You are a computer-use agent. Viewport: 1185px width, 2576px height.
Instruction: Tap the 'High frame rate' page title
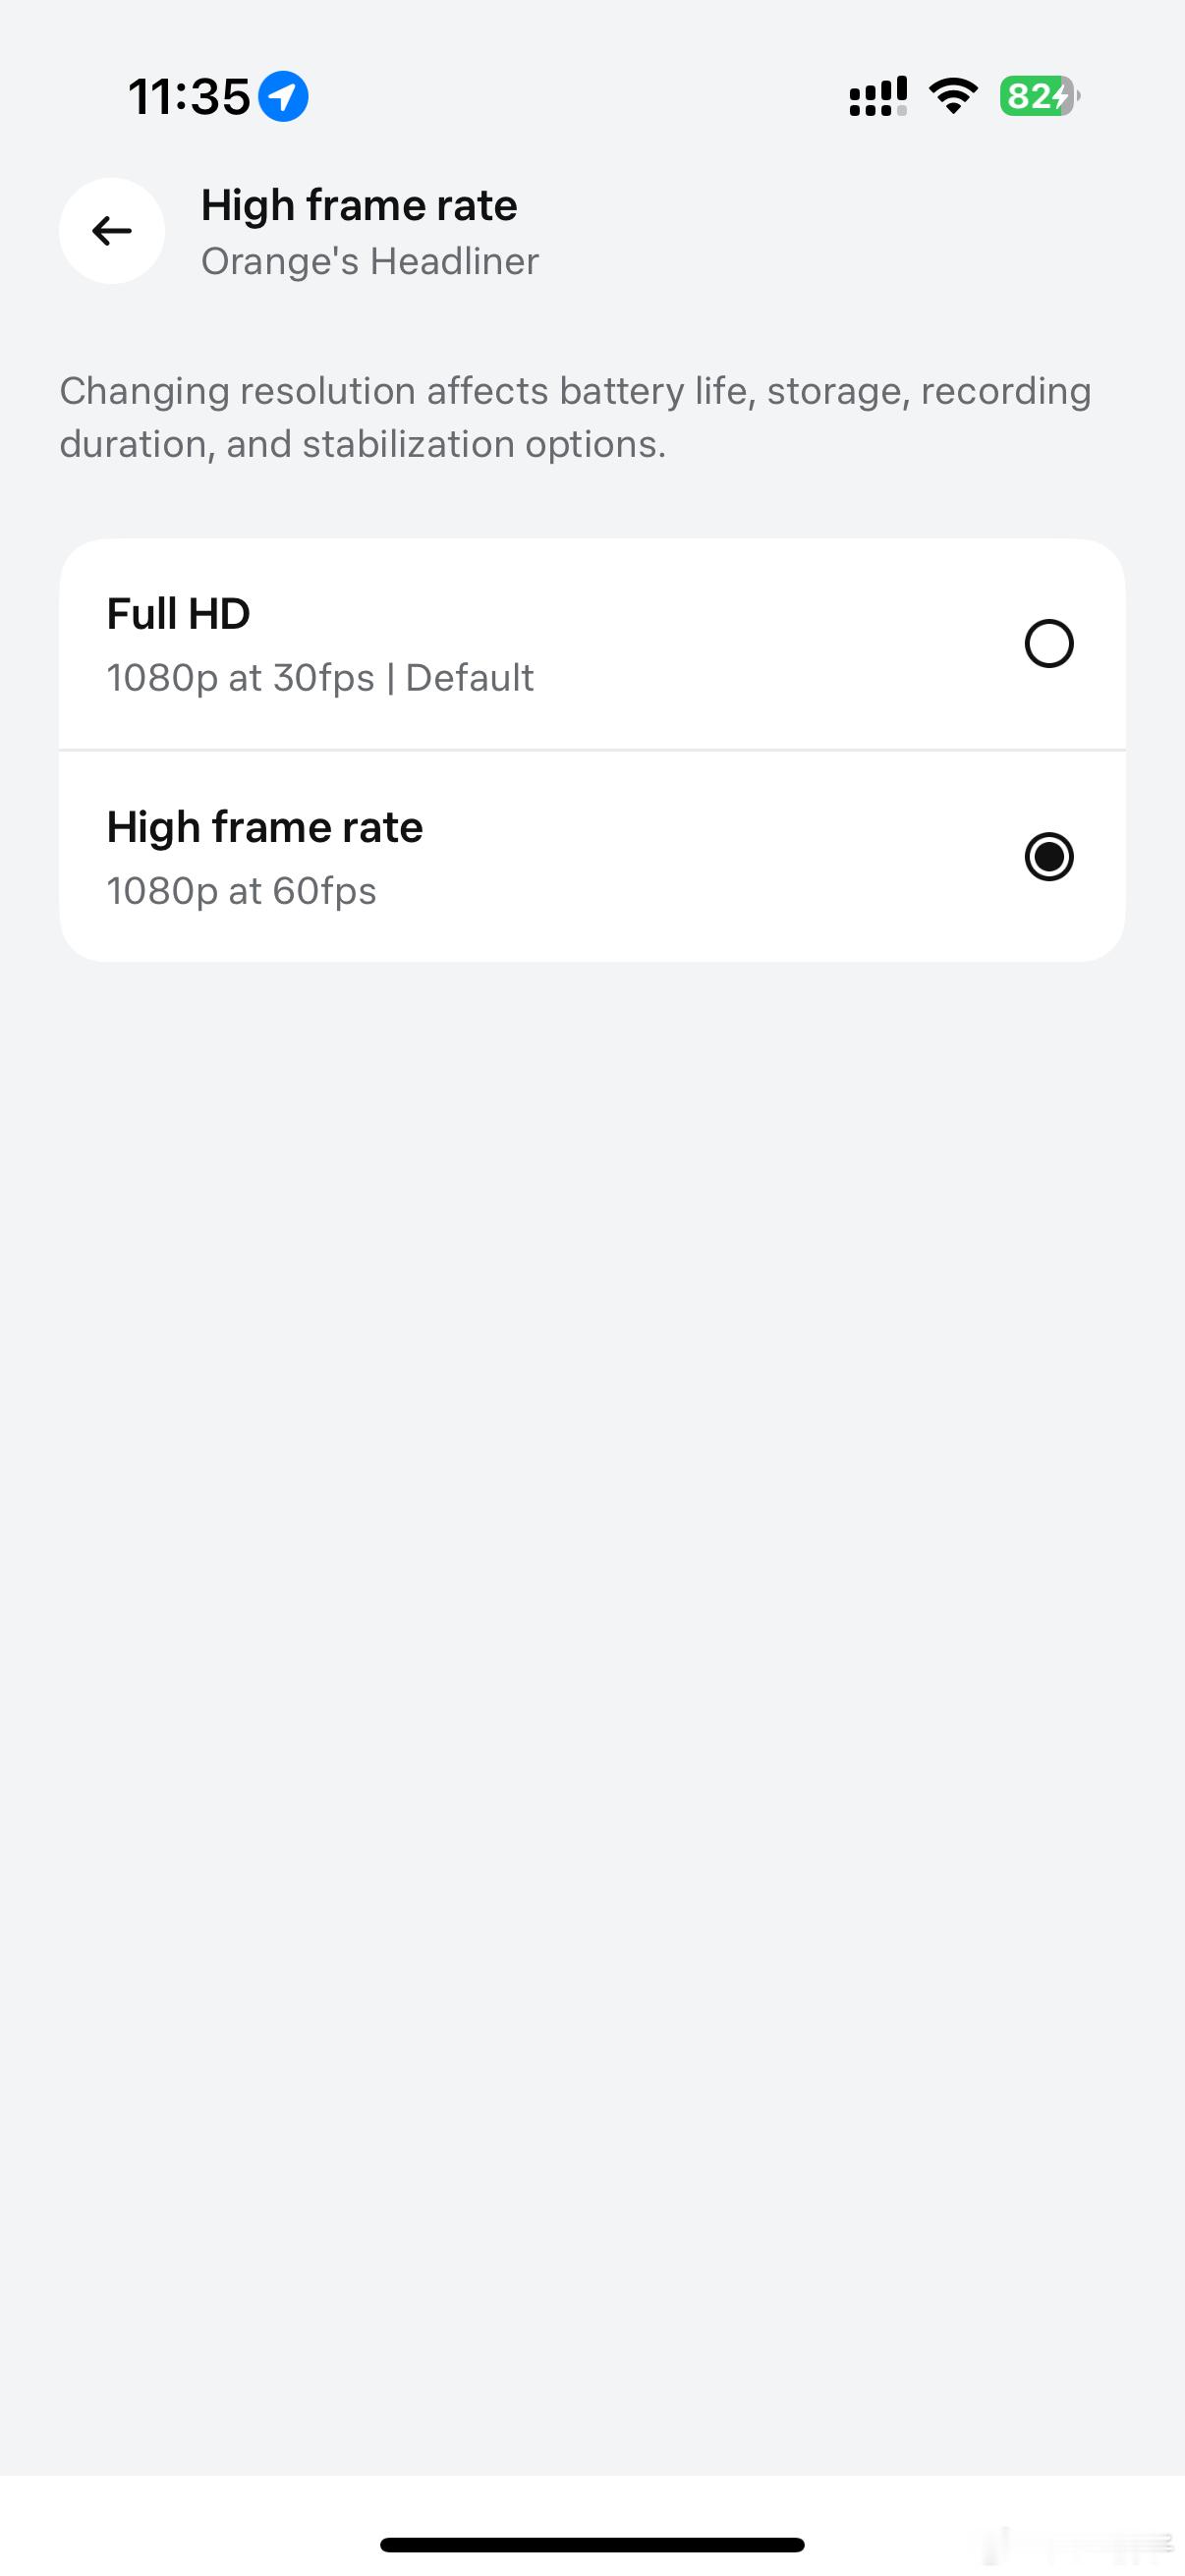point(359,205)
